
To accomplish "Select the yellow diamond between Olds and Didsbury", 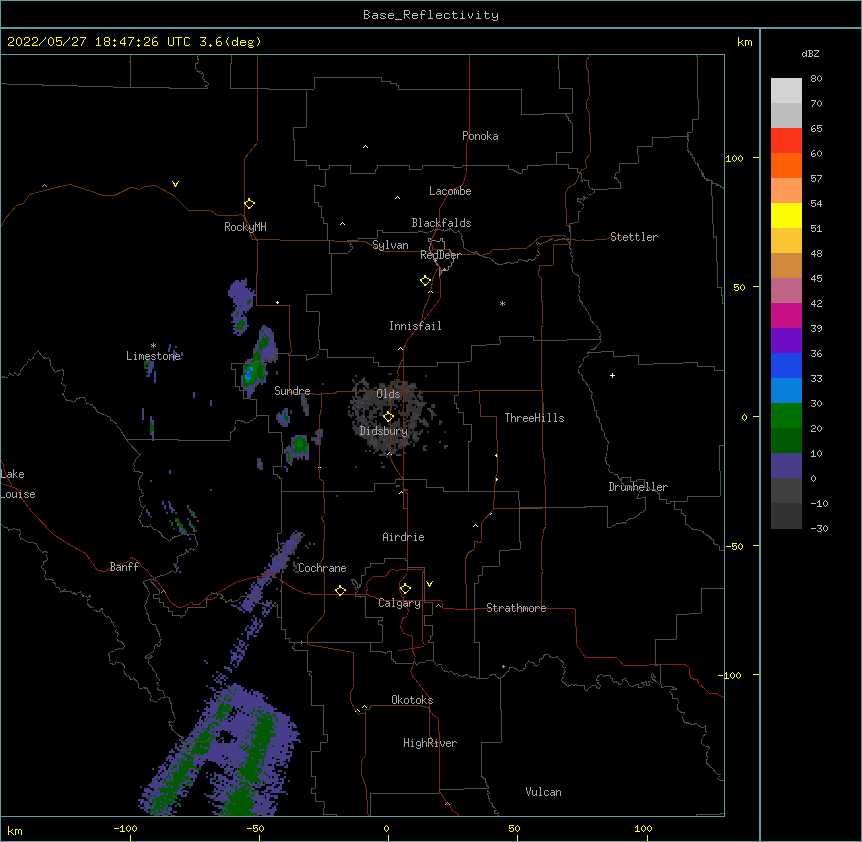I will click(388, 417).
